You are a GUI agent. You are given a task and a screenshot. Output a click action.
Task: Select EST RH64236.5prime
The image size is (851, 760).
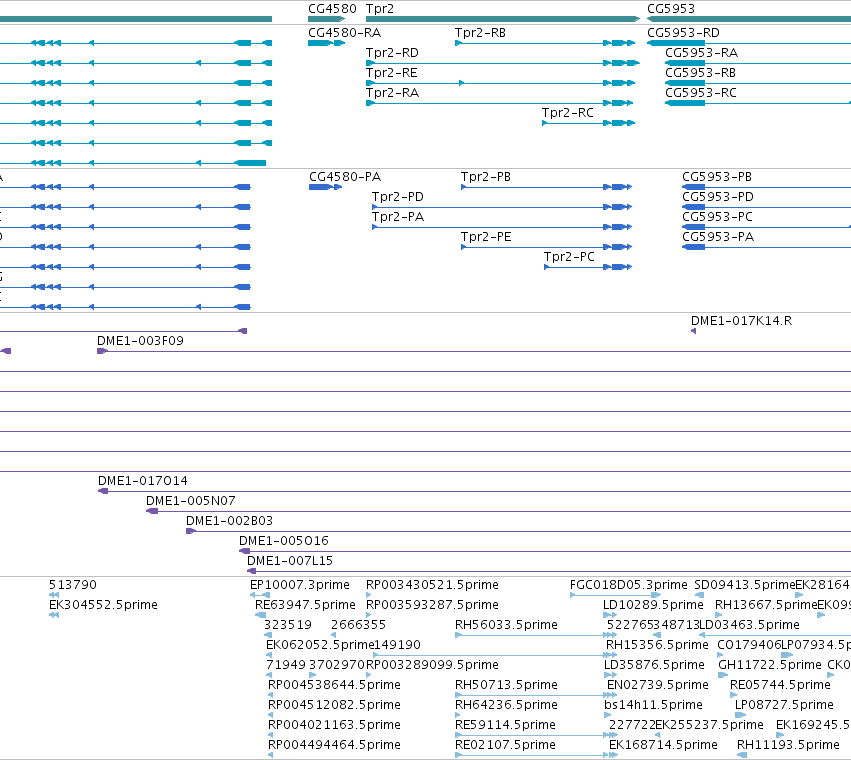pyautogui.click(x=506, y=705)
